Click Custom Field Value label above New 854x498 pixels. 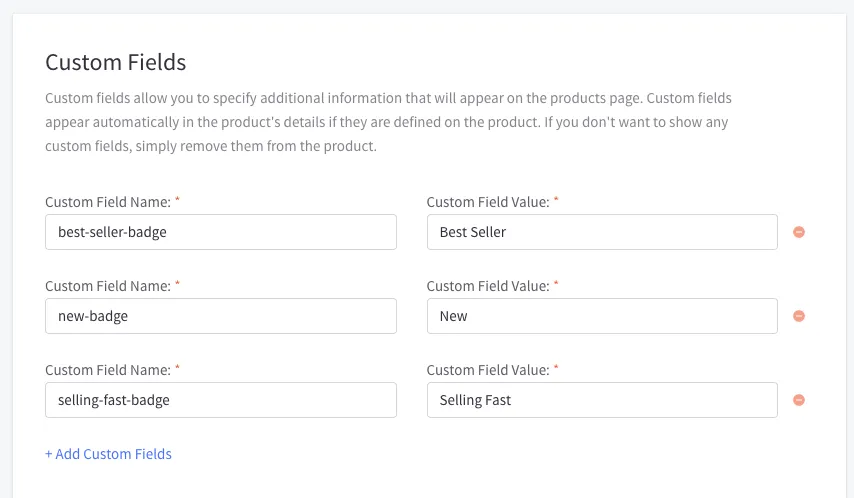(x=487, y=286)
